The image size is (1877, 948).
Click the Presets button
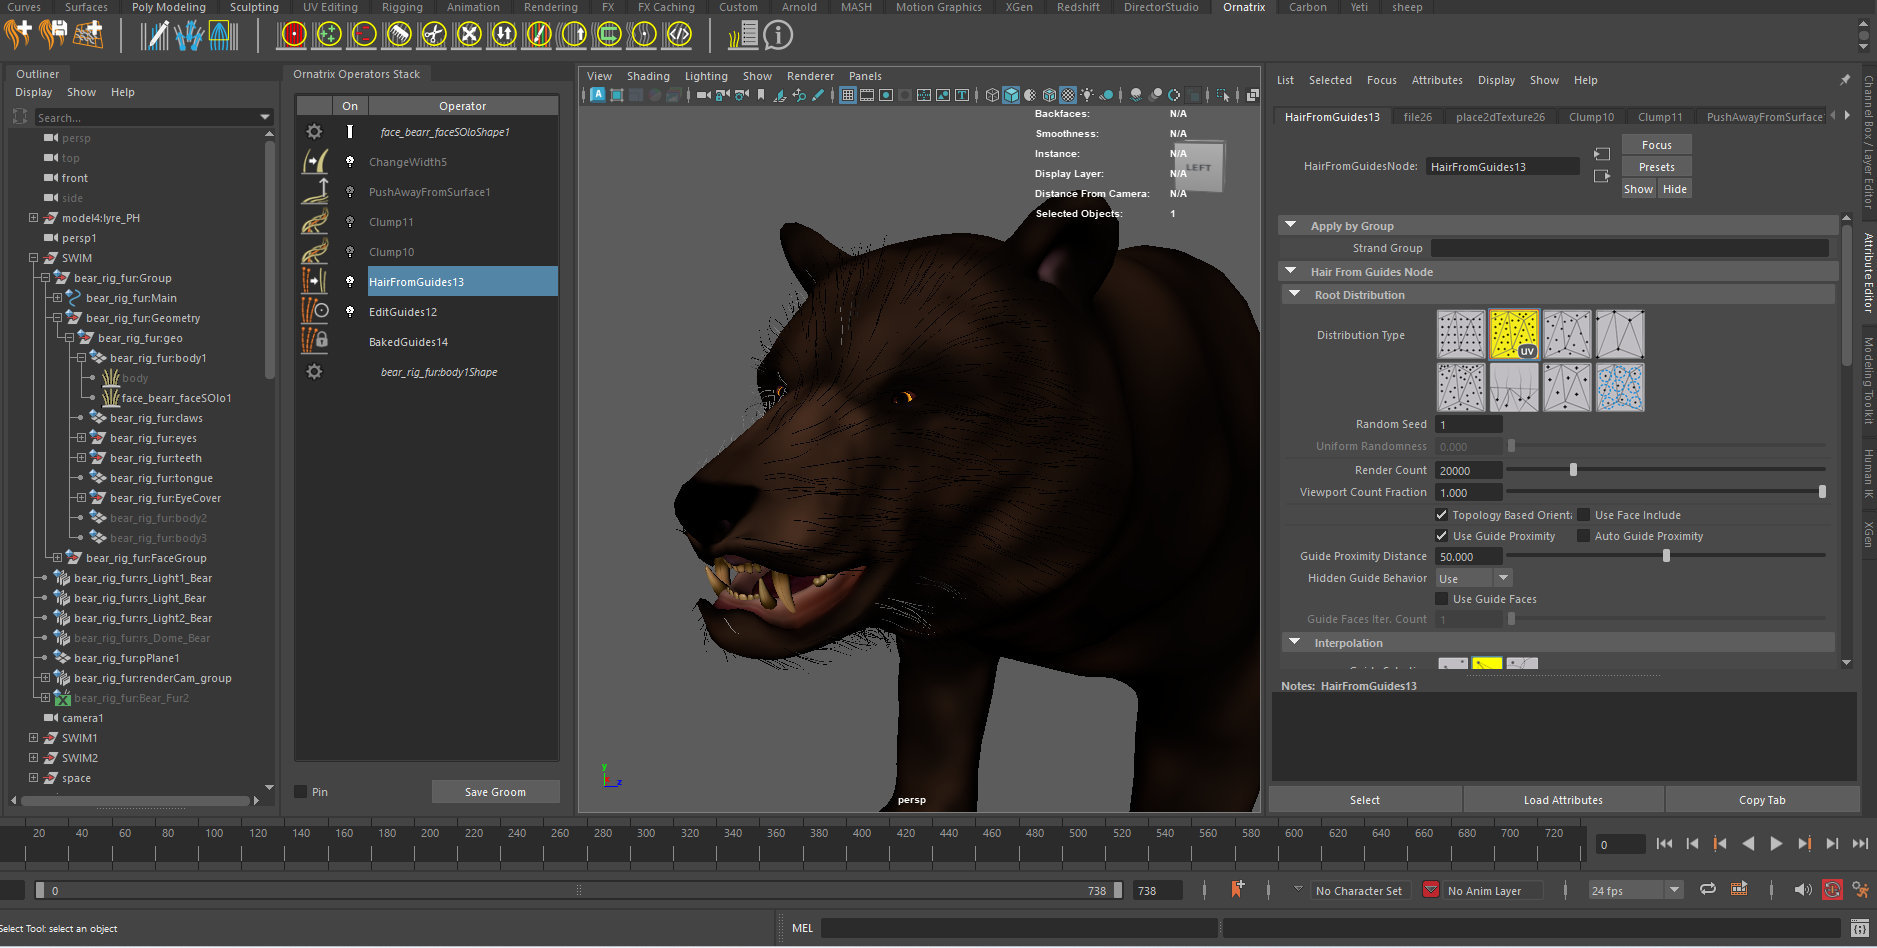[1656, 167]
